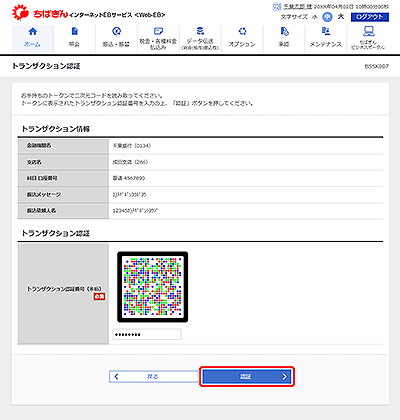The width and height of the screenshot is (400, 420).
Task: Open 税金・各種料金払込み payment menu
Action: pos(158,39)
